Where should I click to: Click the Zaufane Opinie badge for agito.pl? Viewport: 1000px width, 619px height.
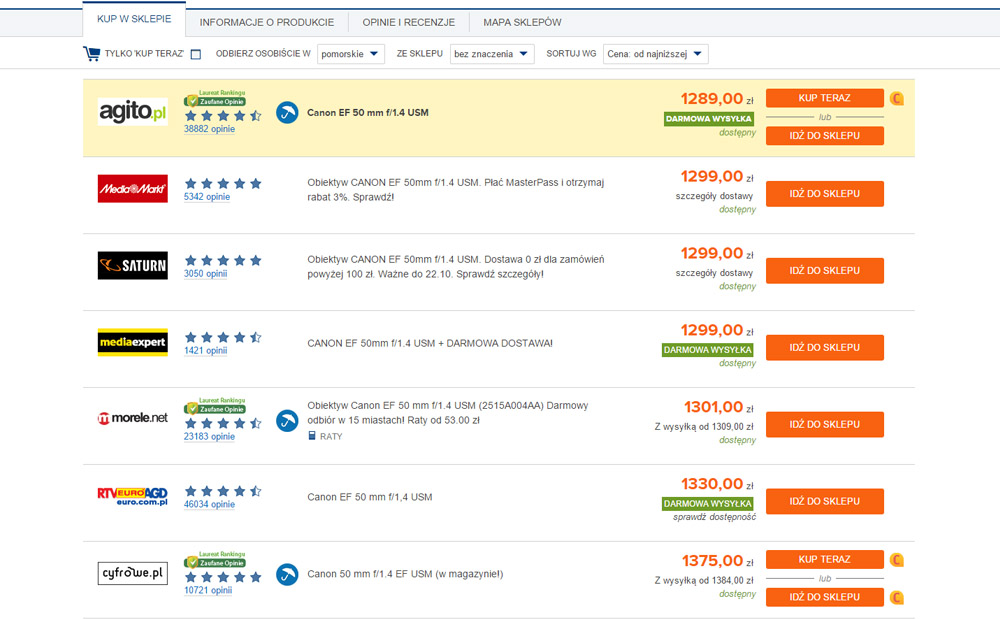[215, 98]
